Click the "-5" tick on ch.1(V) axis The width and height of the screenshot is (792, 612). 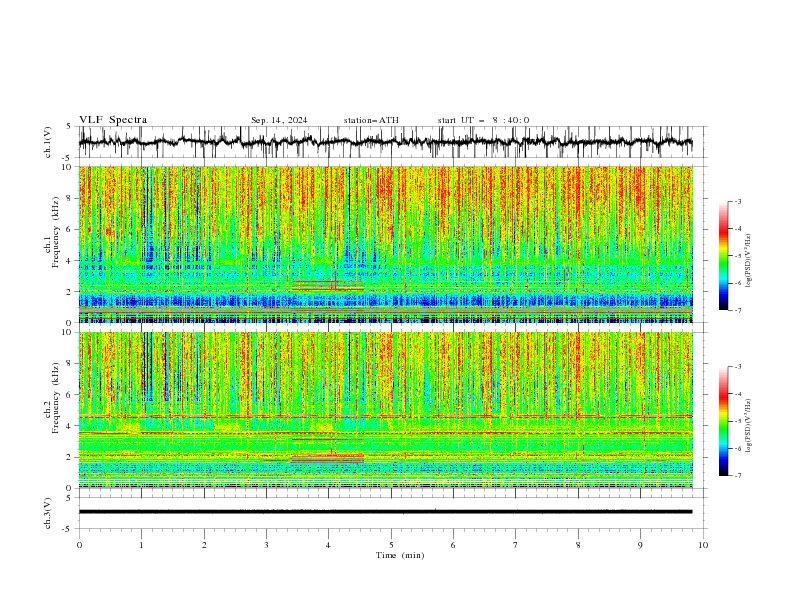[68, 158]
